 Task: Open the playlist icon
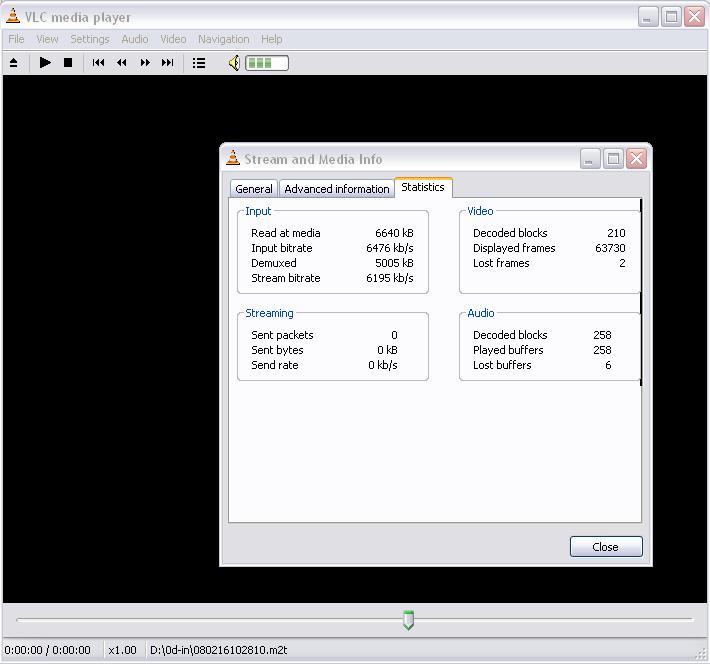[199, 63]
